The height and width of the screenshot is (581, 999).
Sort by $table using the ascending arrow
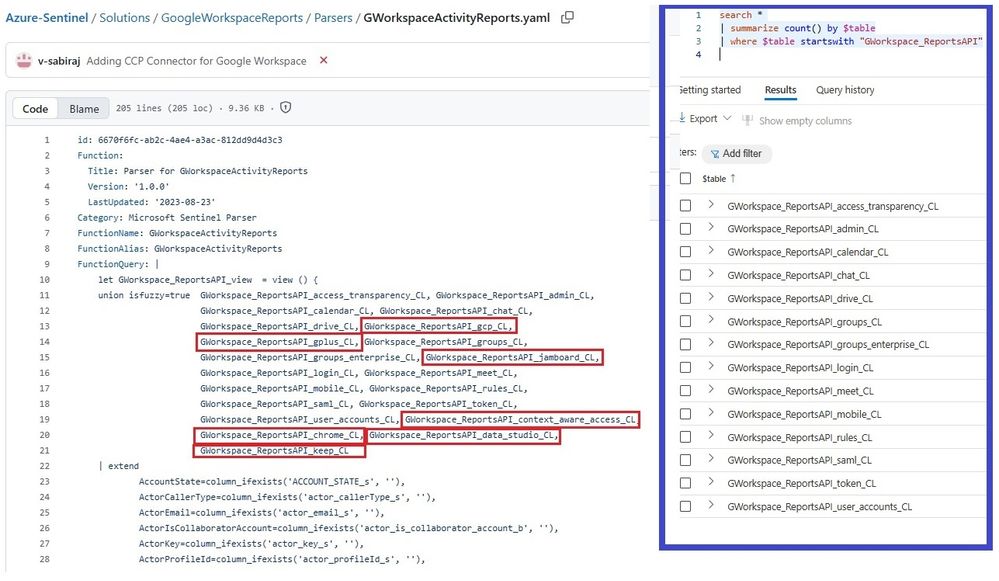pyautogui.click(x=733, y=178)
